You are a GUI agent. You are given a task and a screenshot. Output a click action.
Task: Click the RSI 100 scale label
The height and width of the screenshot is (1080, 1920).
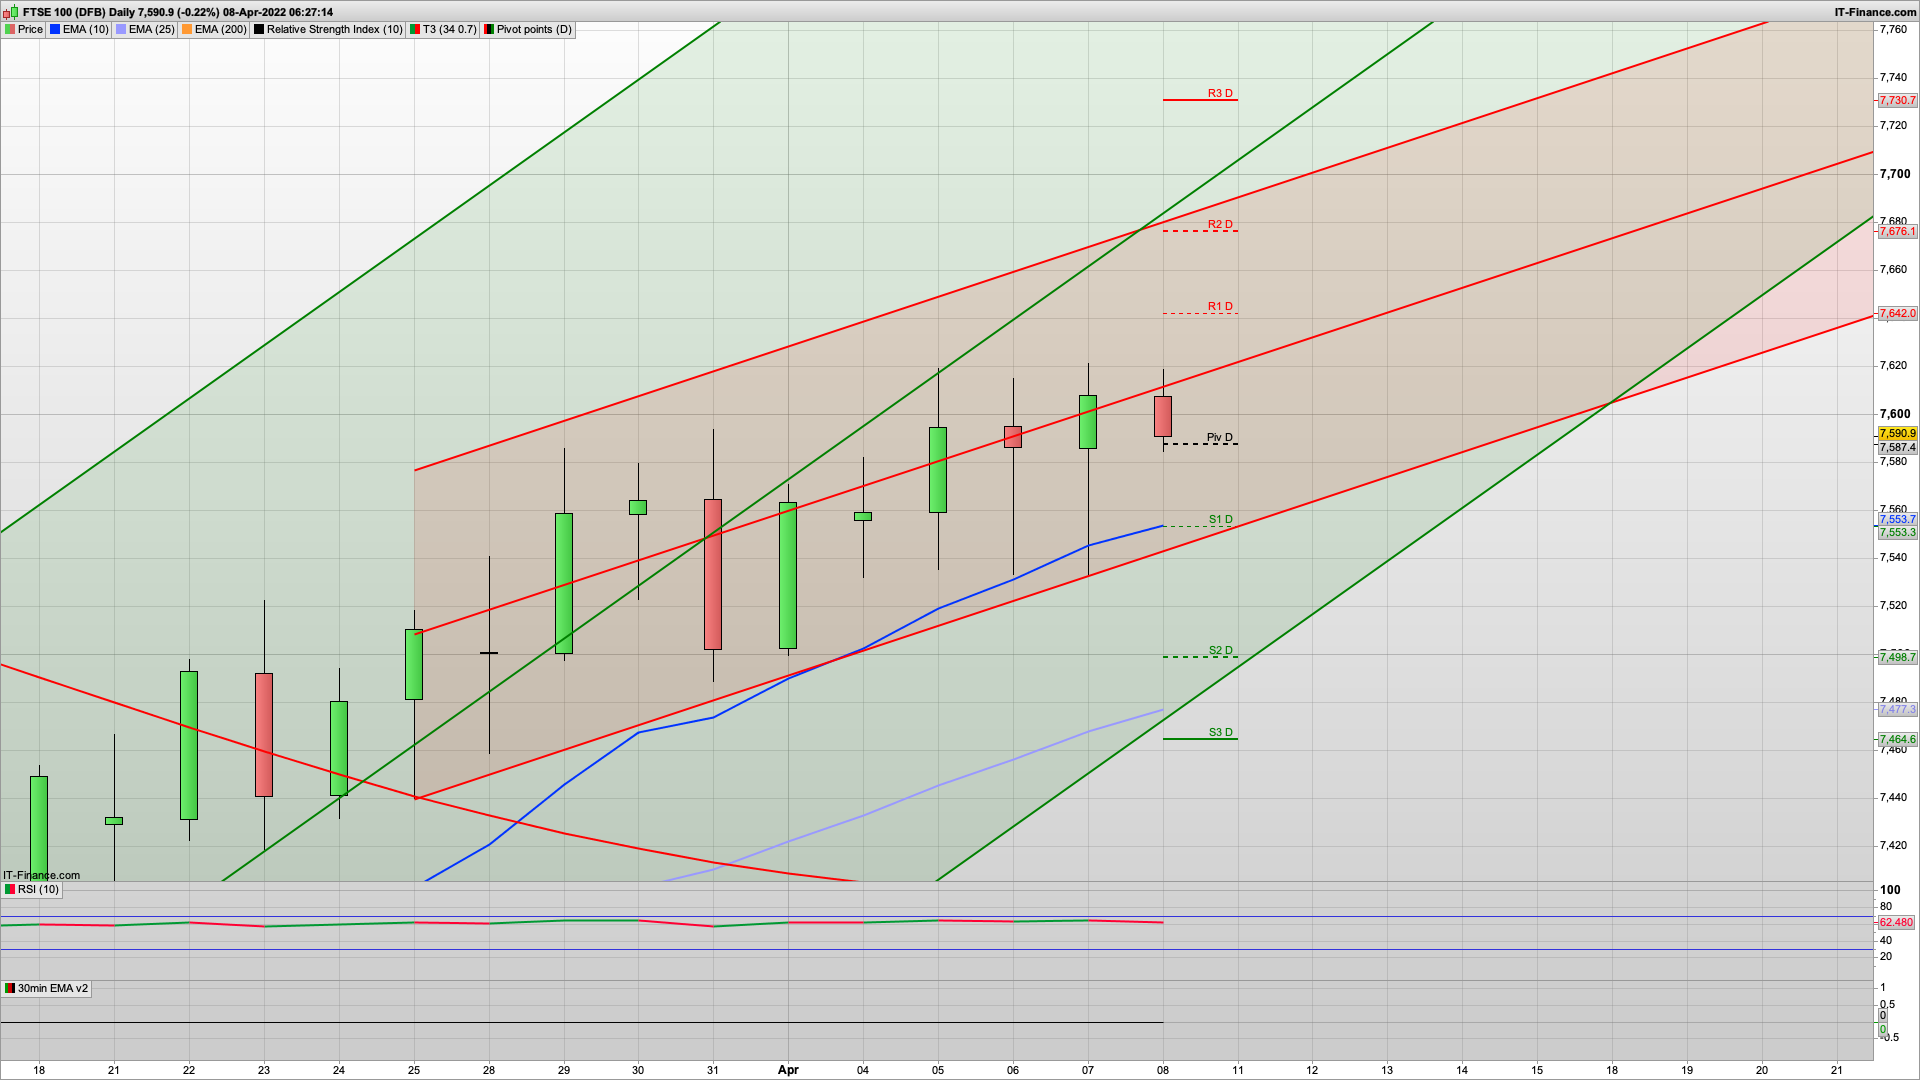(1890, 890)
